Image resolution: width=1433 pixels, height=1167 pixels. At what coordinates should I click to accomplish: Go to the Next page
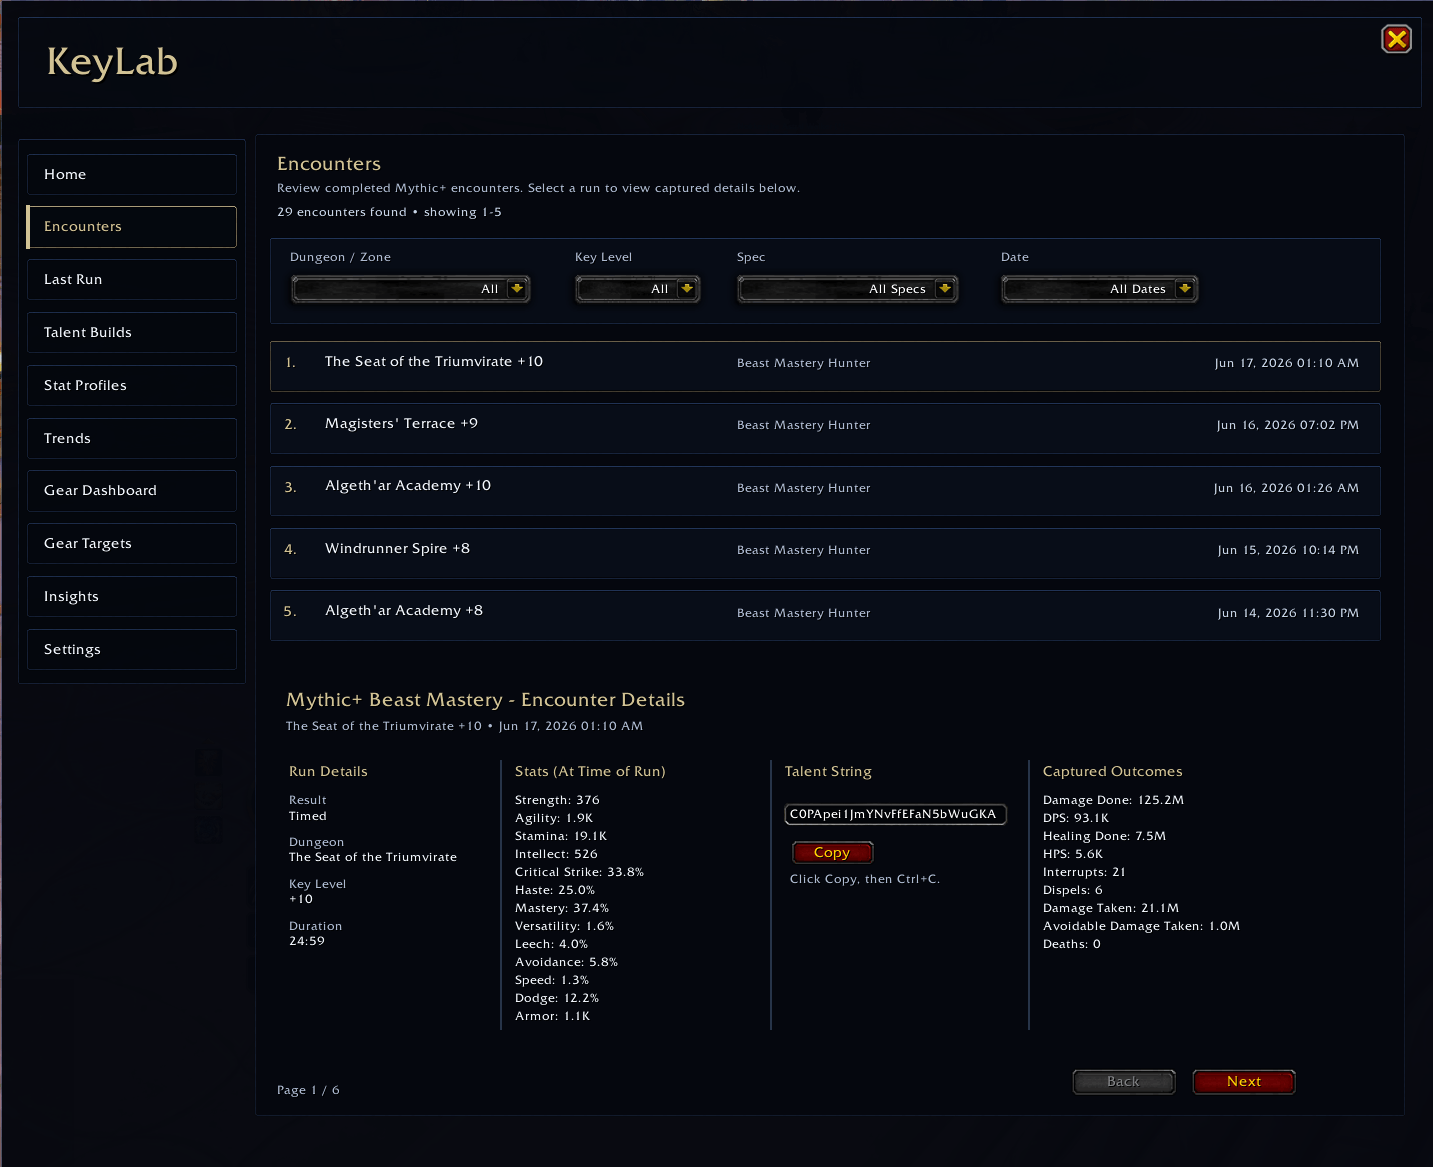(1244, 1082)
